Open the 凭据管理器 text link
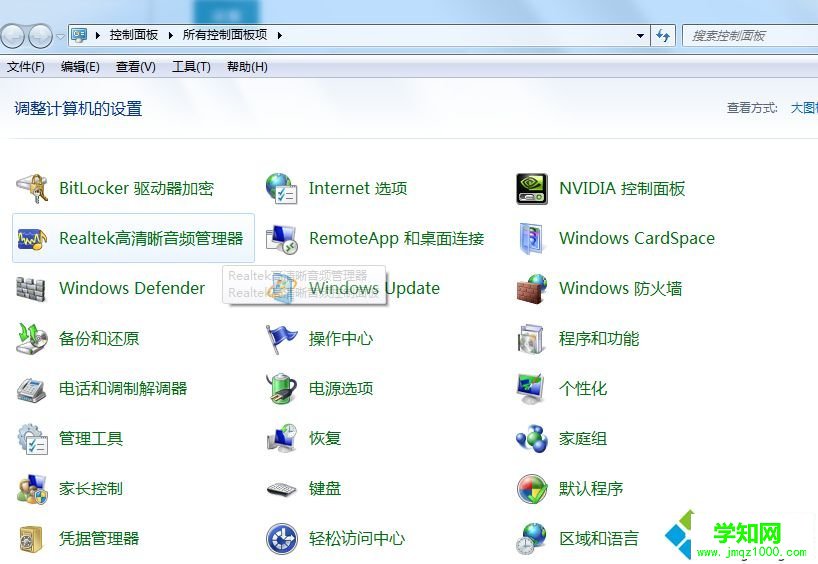The image size is (818, 564). pos(99,539)
